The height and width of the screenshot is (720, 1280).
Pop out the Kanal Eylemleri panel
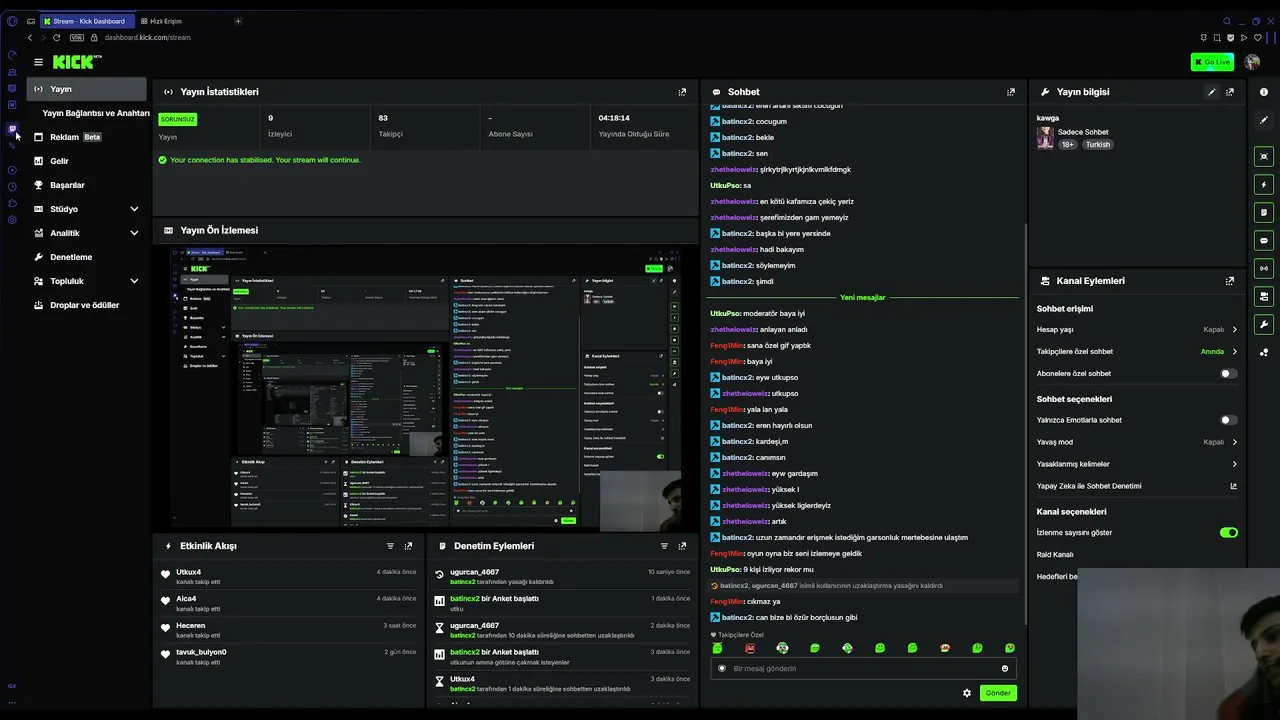(1230, 281)
